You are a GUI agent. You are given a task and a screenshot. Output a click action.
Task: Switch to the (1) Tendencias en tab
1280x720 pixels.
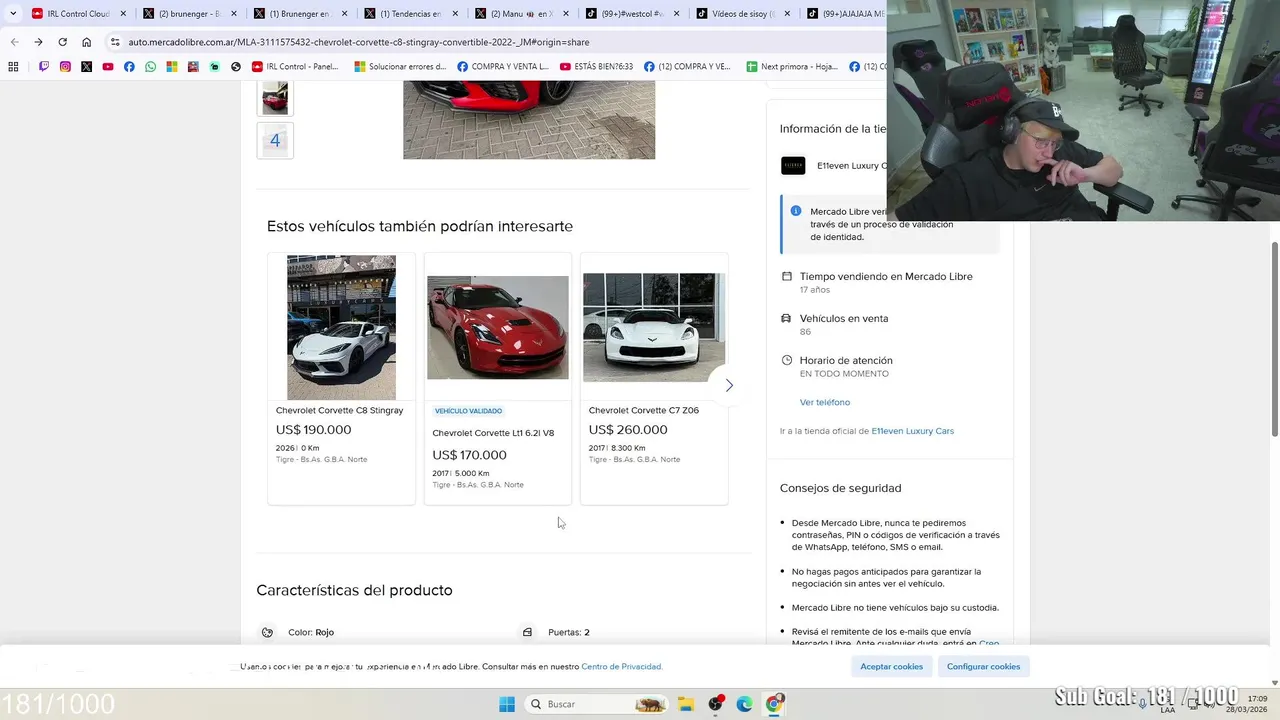(x=409, y=14)
